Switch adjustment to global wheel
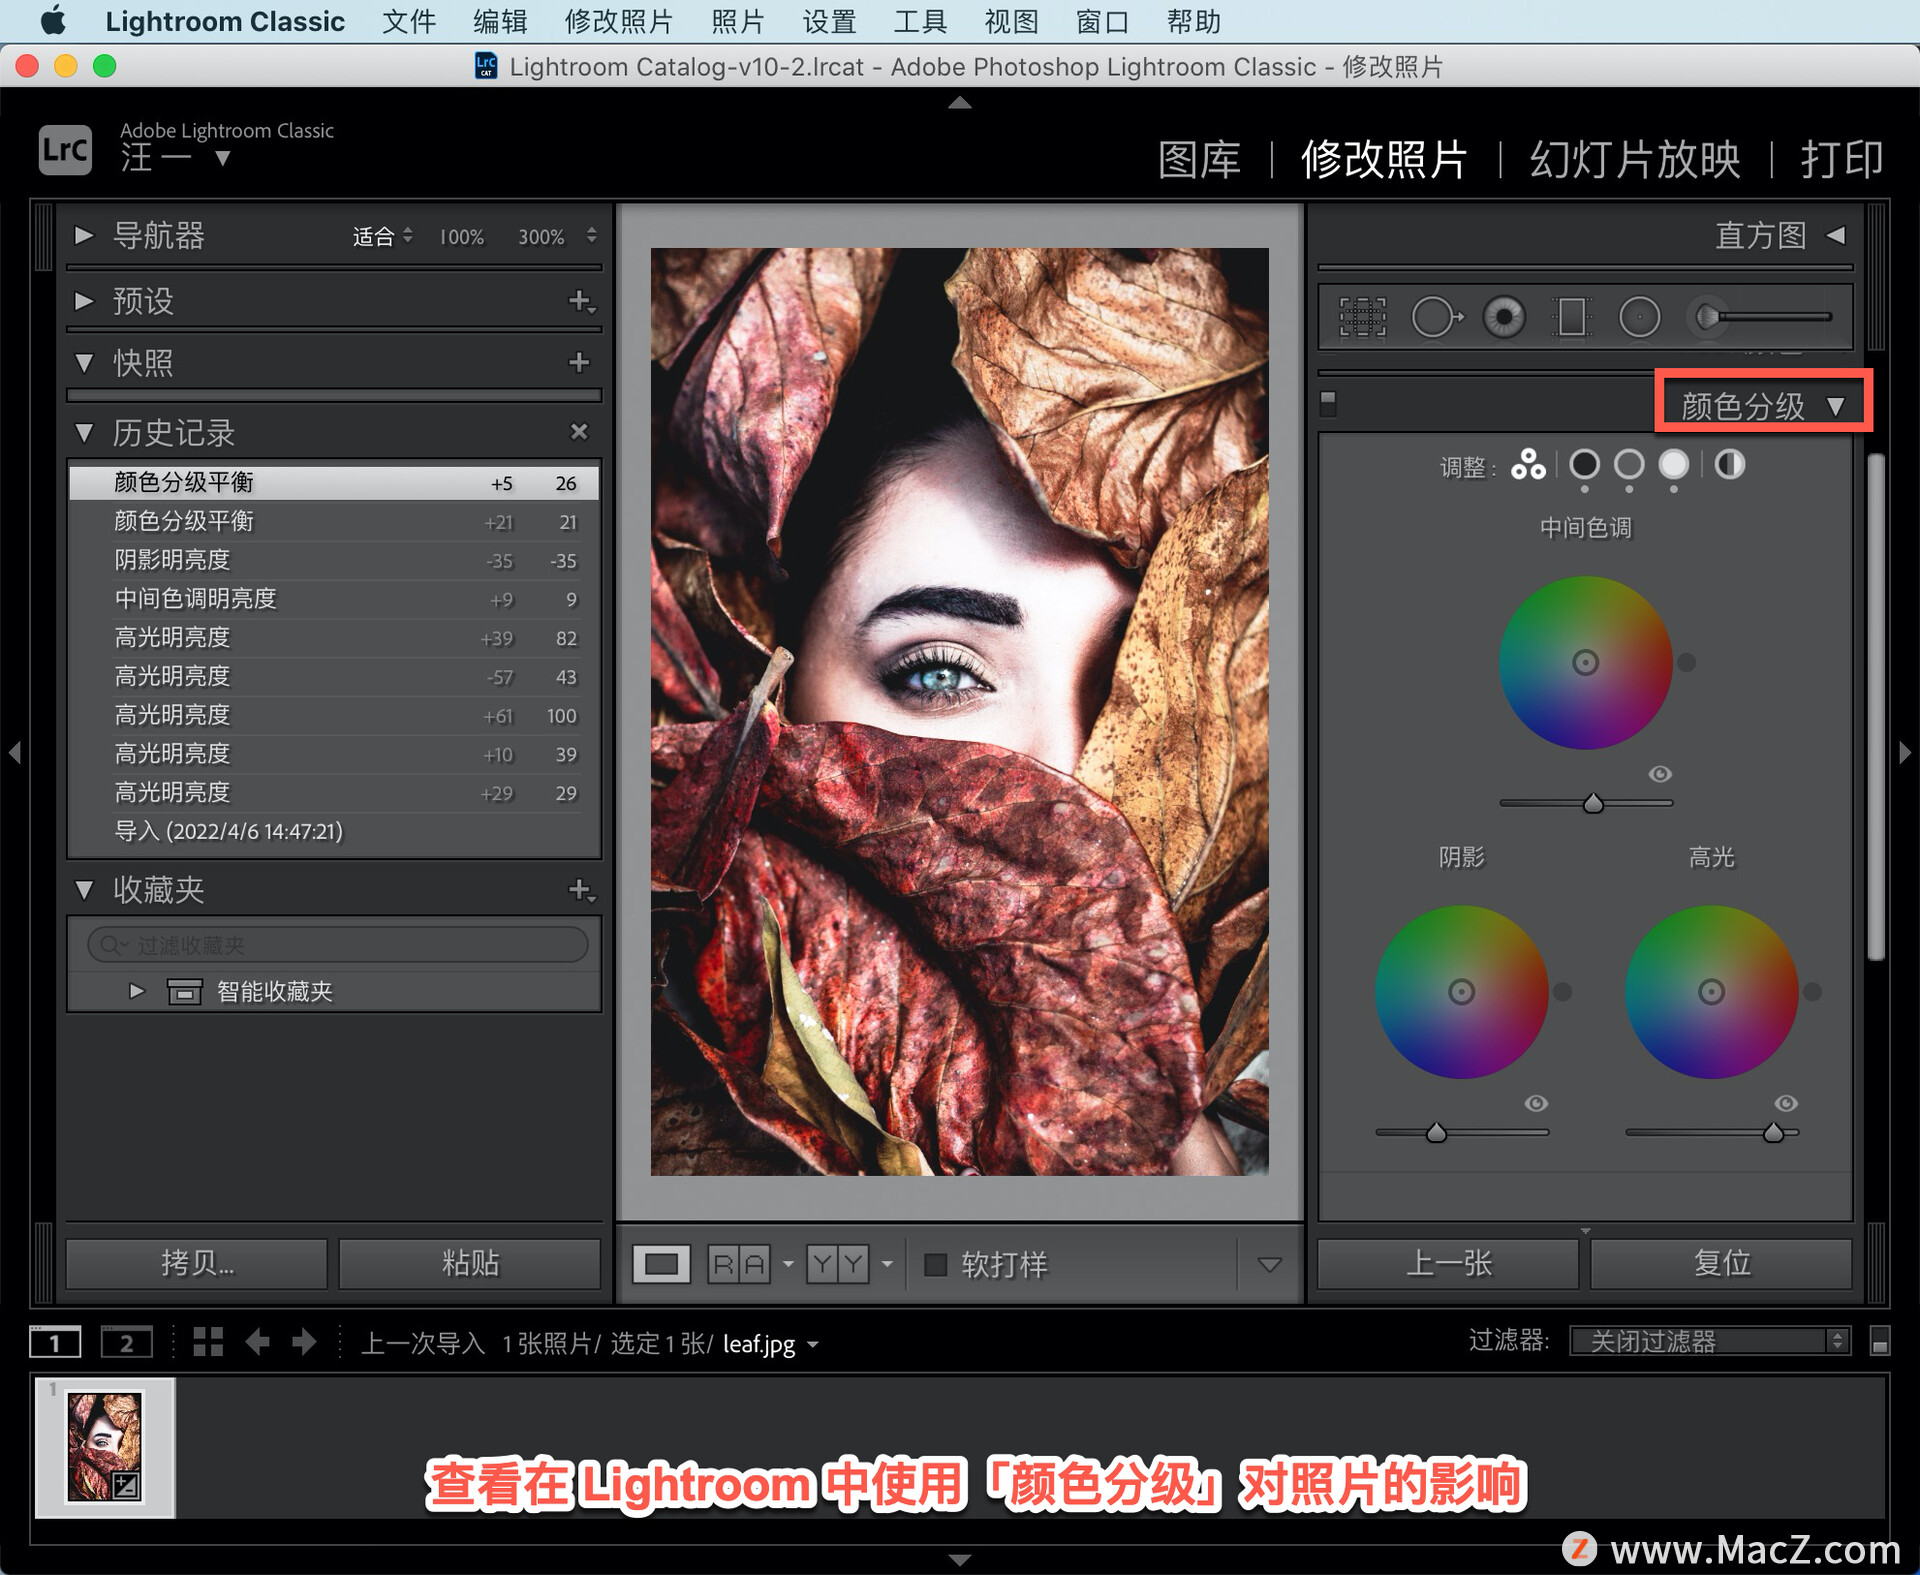1920x1575 pixels. pos(1729,465)
